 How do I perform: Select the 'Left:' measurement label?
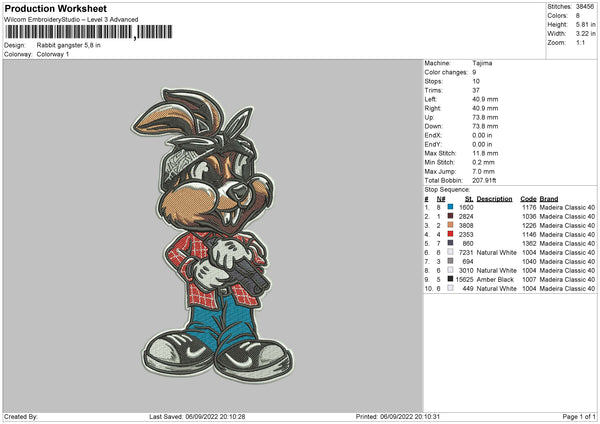(x=430, y=99)
